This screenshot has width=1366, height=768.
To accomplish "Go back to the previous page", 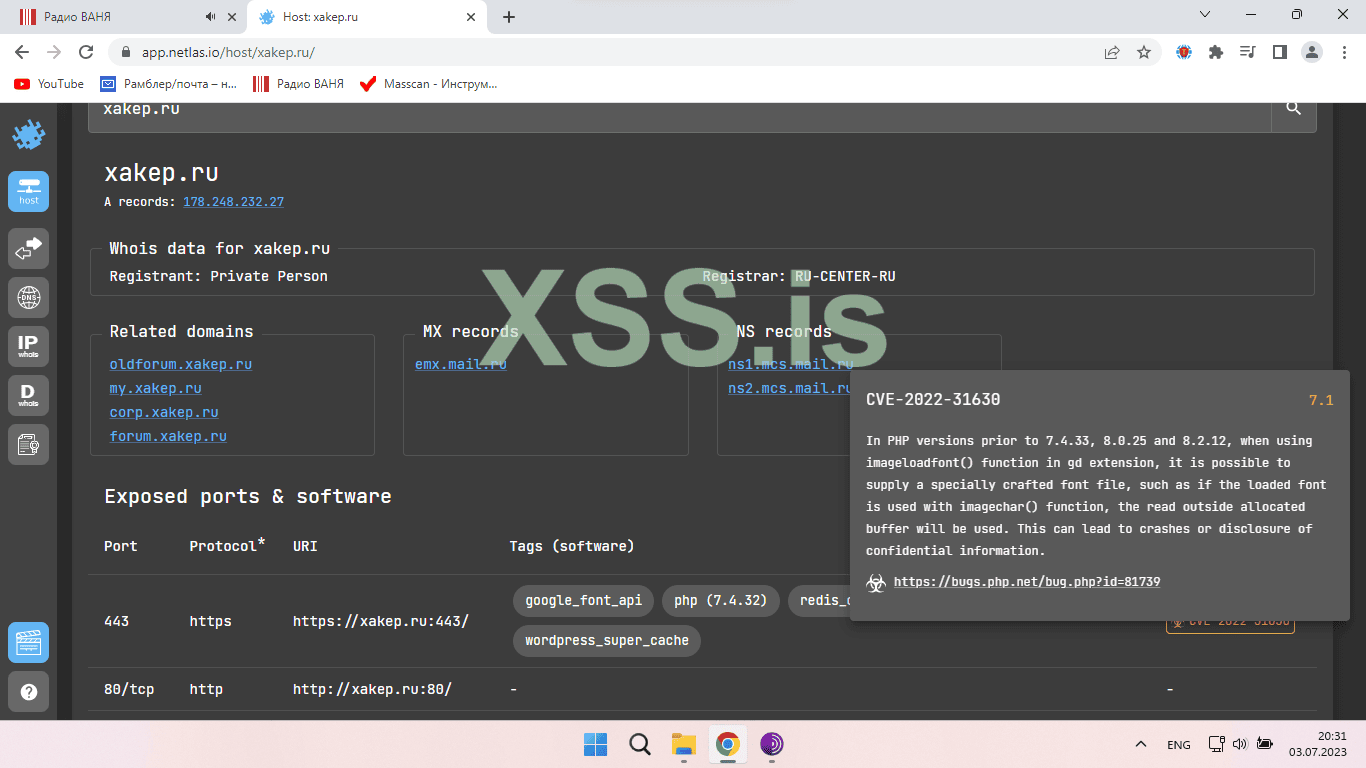I will click(22, 52).
